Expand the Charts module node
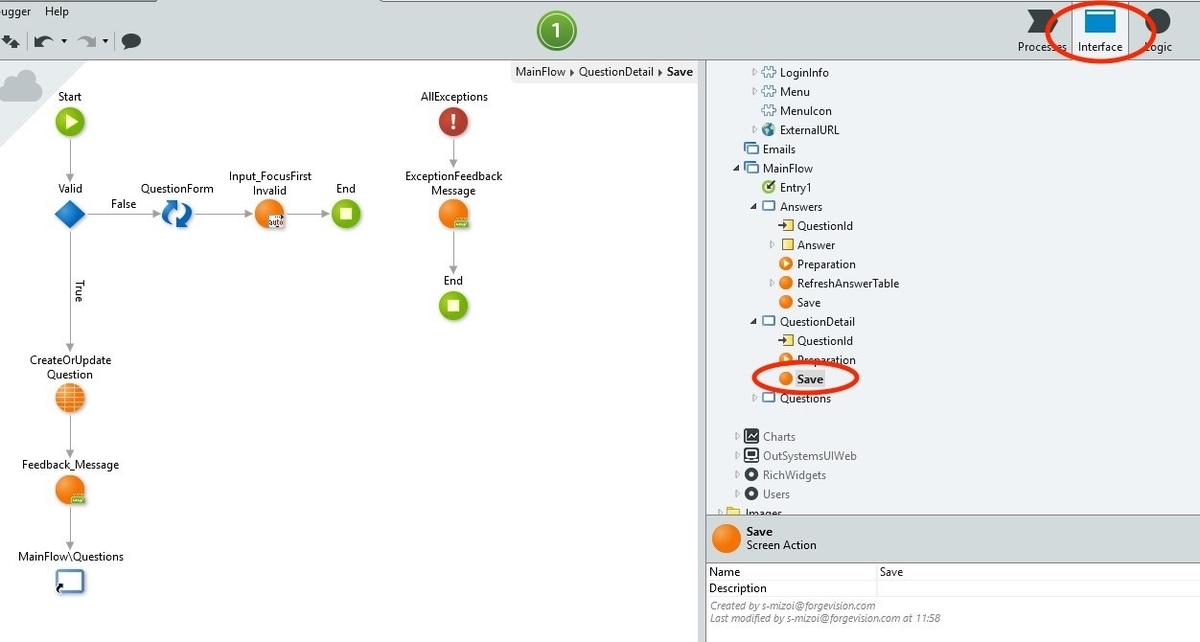The image size is (1200, 642). 737,437
